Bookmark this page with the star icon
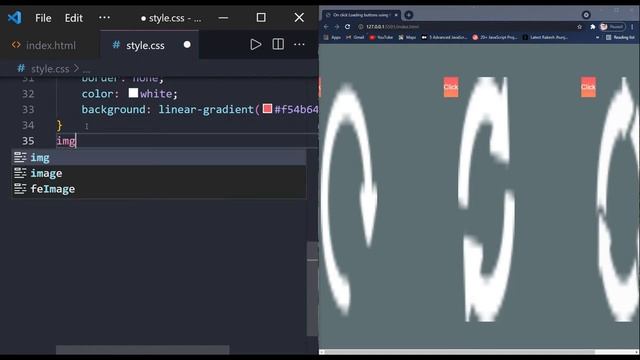The height and width of the screenshot is (360, 640). pos(579,27)
